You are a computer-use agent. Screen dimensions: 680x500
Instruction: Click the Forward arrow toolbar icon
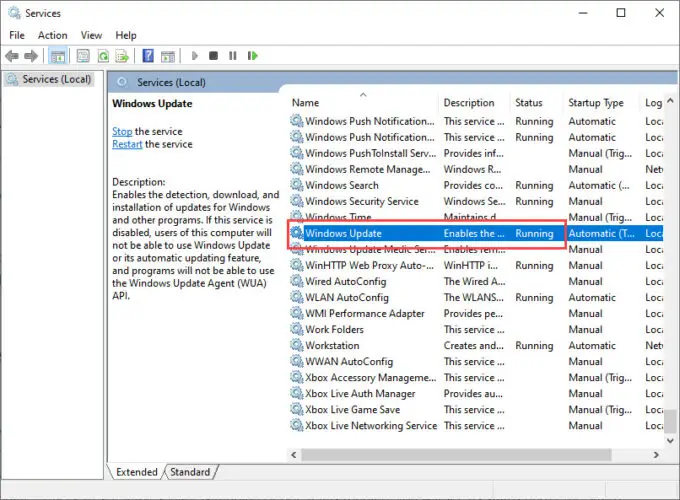coord(31,56)
